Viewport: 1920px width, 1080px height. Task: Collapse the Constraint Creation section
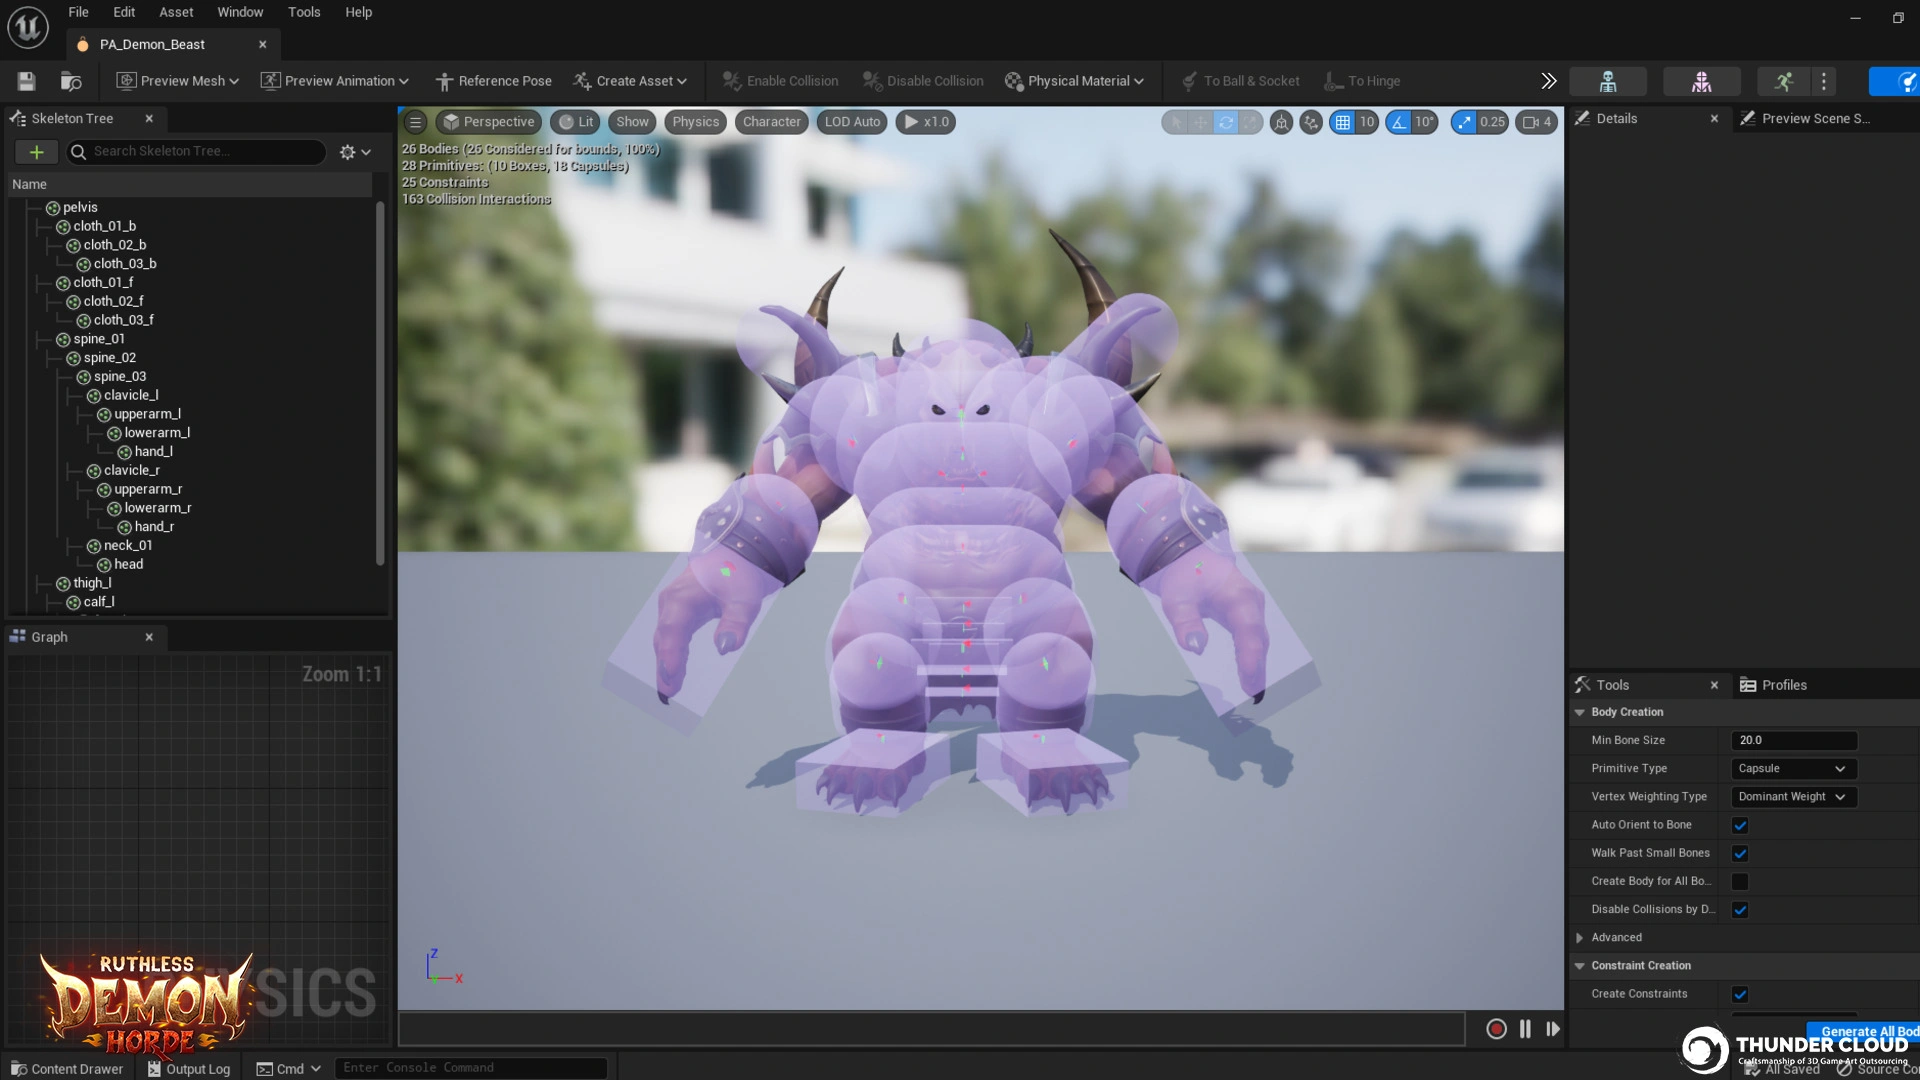point(1580,966)
